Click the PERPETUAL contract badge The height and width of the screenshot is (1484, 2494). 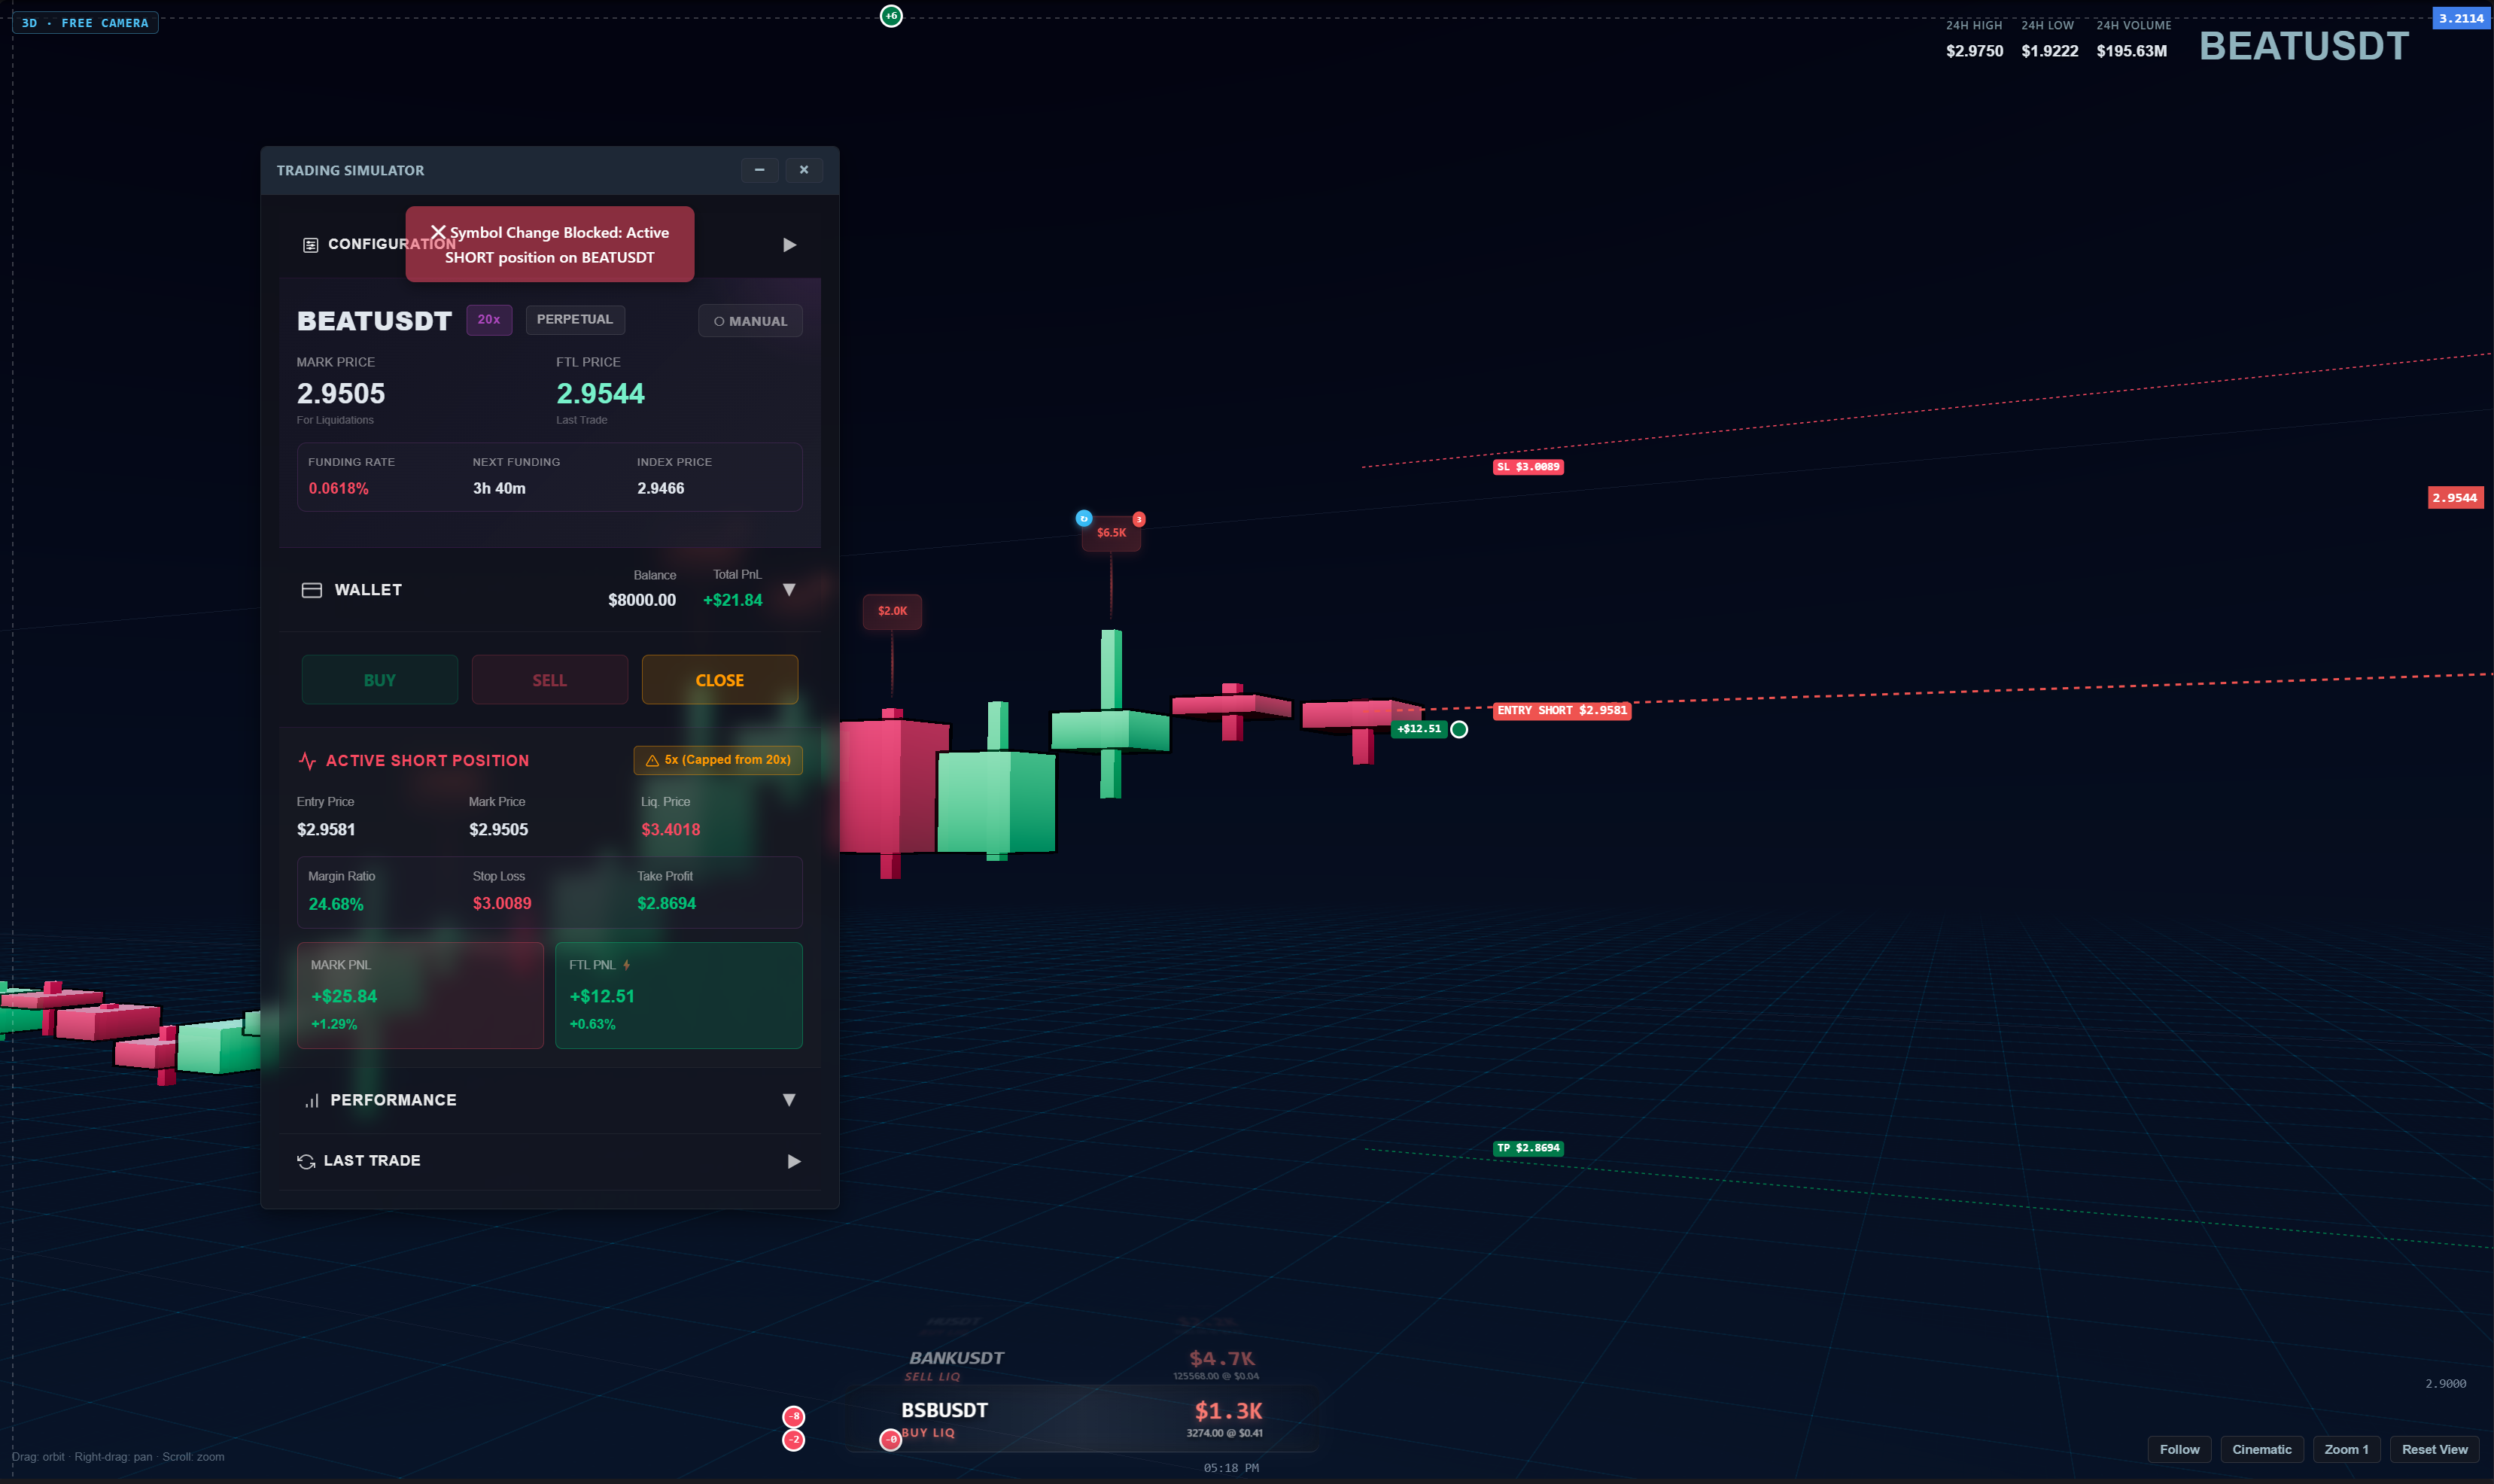tap(575, 320)
